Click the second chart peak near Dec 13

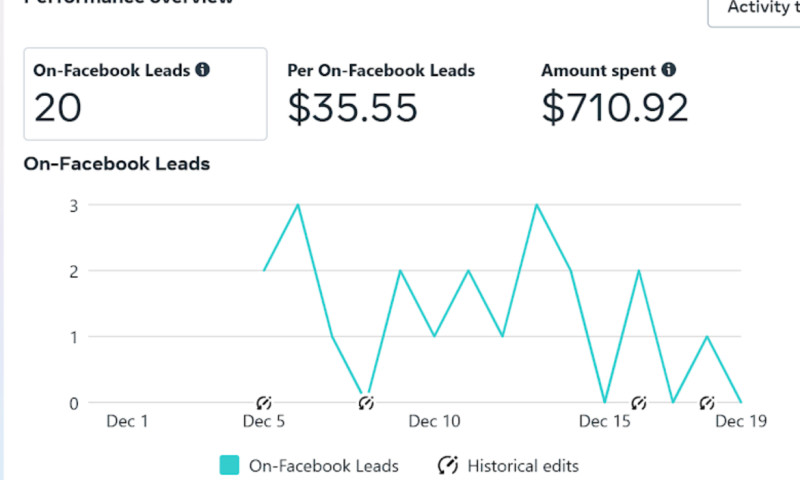536,205
